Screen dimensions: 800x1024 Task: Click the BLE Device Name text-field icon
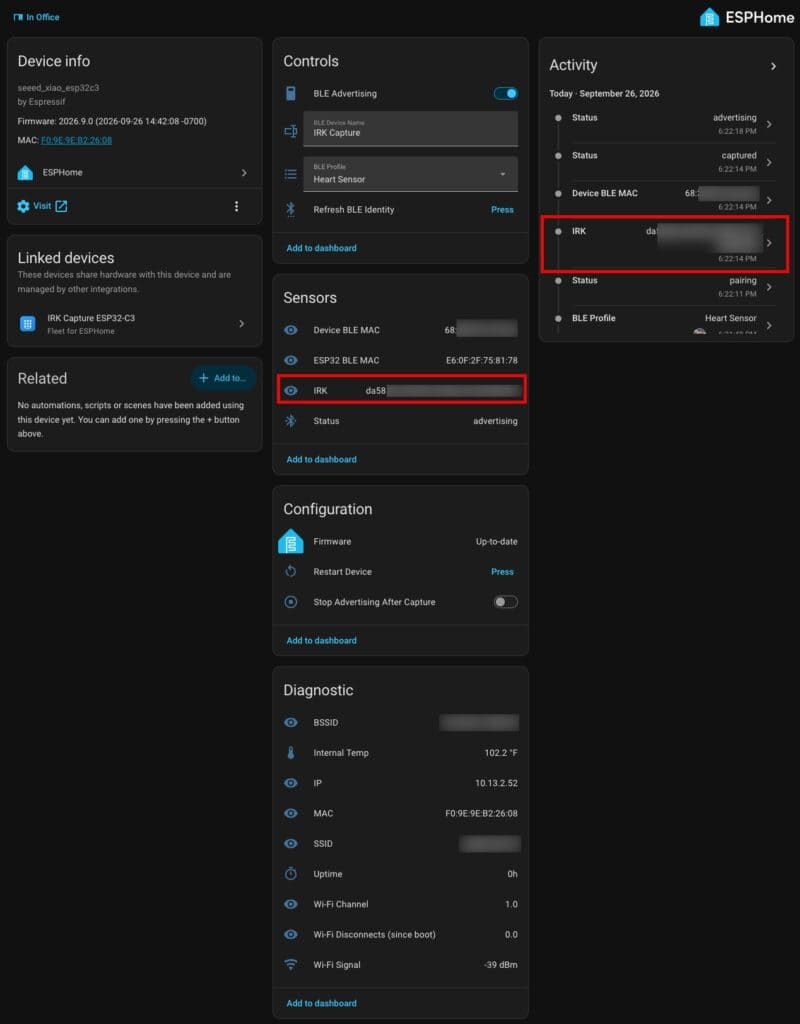pyautogui.click(x=291, y=132)
